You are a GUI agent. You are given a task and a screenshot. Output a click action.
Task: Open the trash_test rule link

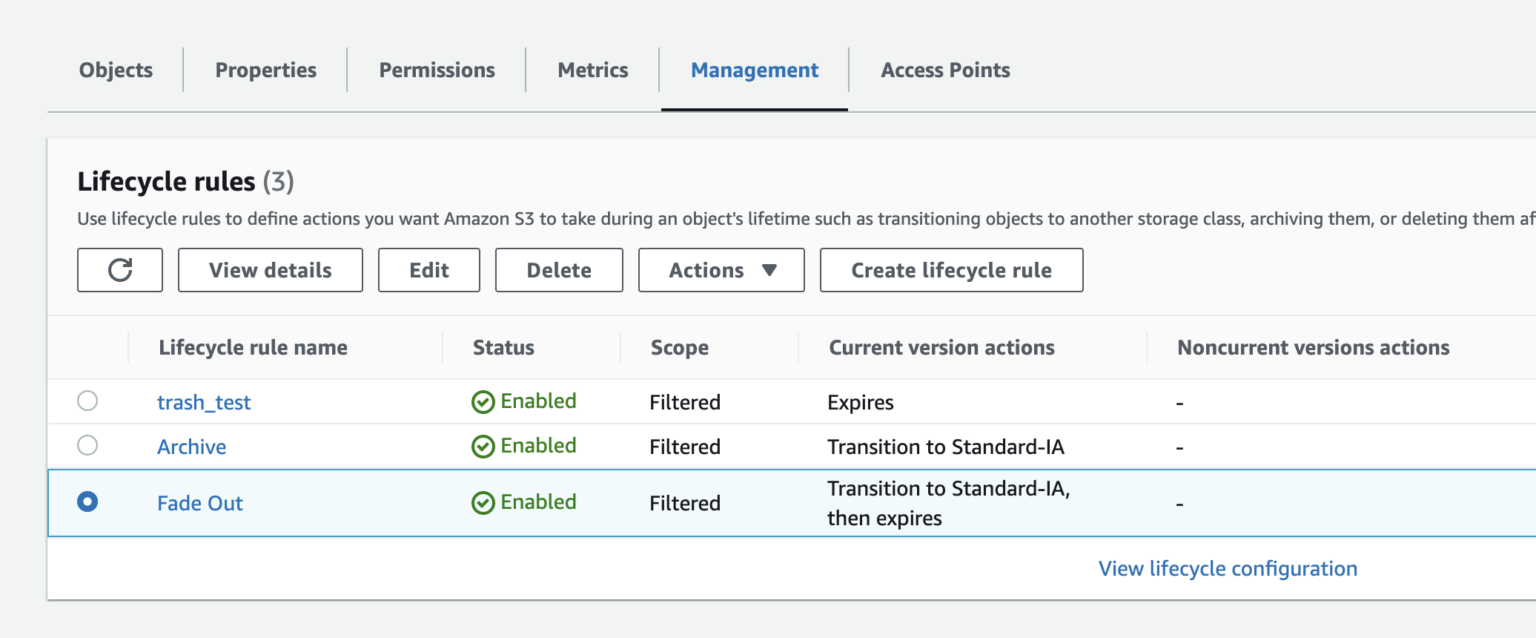pos(204,403)
